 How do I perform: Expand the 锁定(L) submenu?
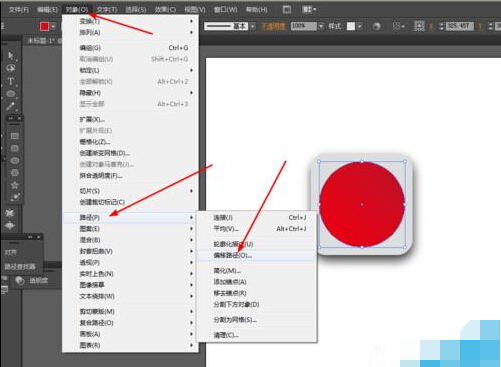pos(130,70)
